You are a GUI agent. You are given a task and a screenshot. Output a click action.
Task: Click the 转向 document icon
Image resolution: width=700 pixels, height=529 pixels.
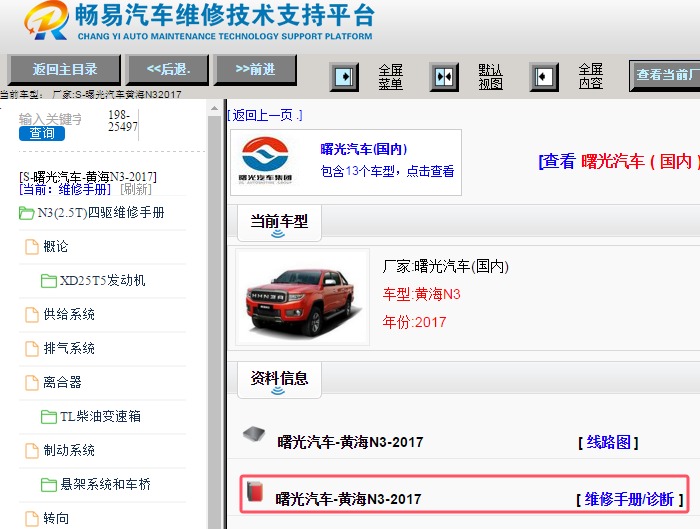tap(32, 519)
